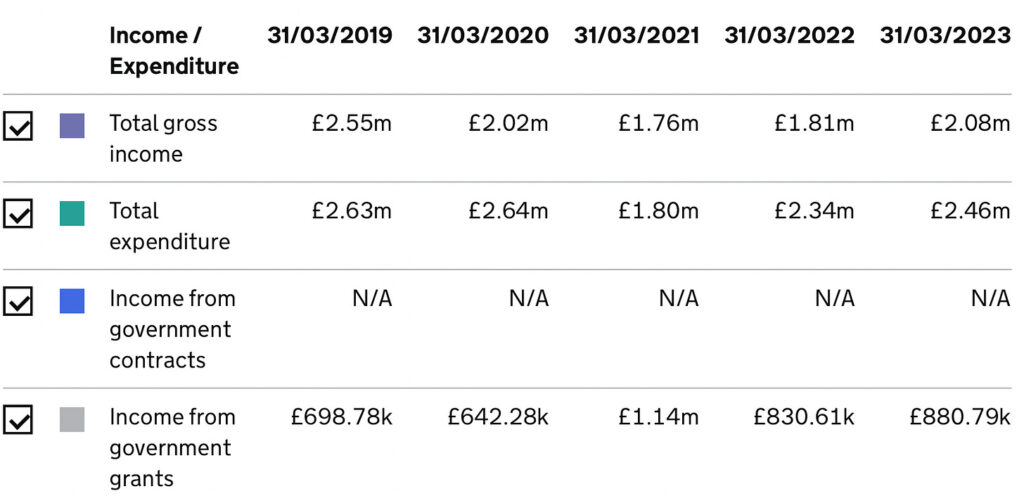The height and width of the screenshot is (496, 1024).
Task: Toggle Income from government contracts checkbox
Action: [18, 301]
